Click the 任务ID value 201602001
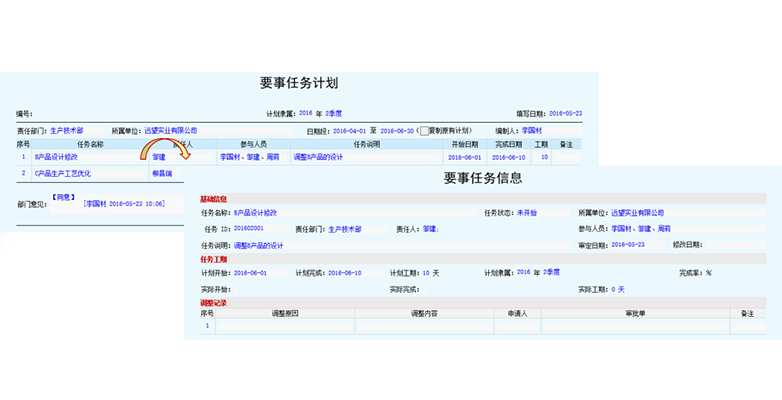The image size is (782, 400). click(249, 229)
